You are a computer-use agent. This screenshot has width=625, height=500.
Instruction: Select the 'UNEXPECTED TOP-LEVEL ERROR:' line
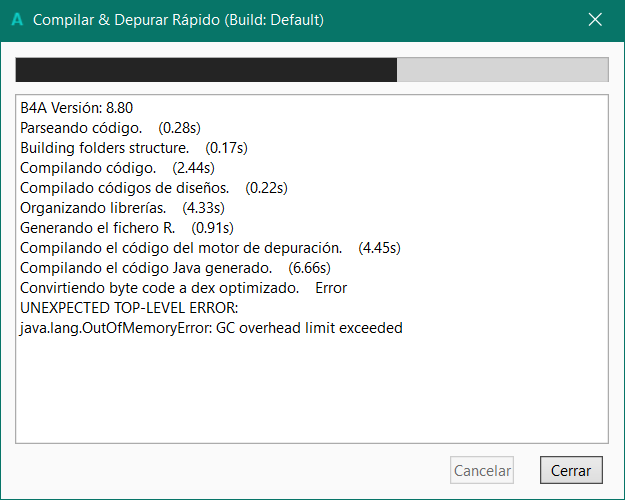click(129, 308)
